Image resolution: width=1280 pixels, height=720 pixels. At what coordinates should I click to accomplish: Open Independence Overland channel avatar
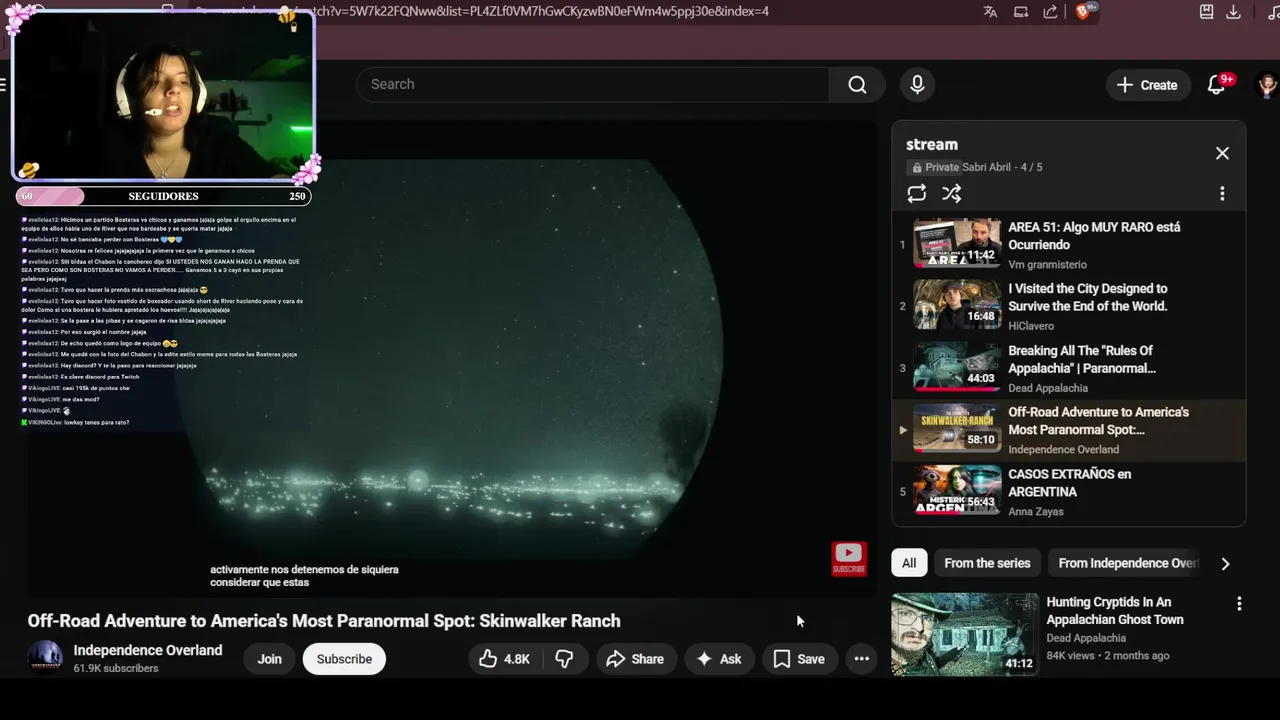[45, 658]
